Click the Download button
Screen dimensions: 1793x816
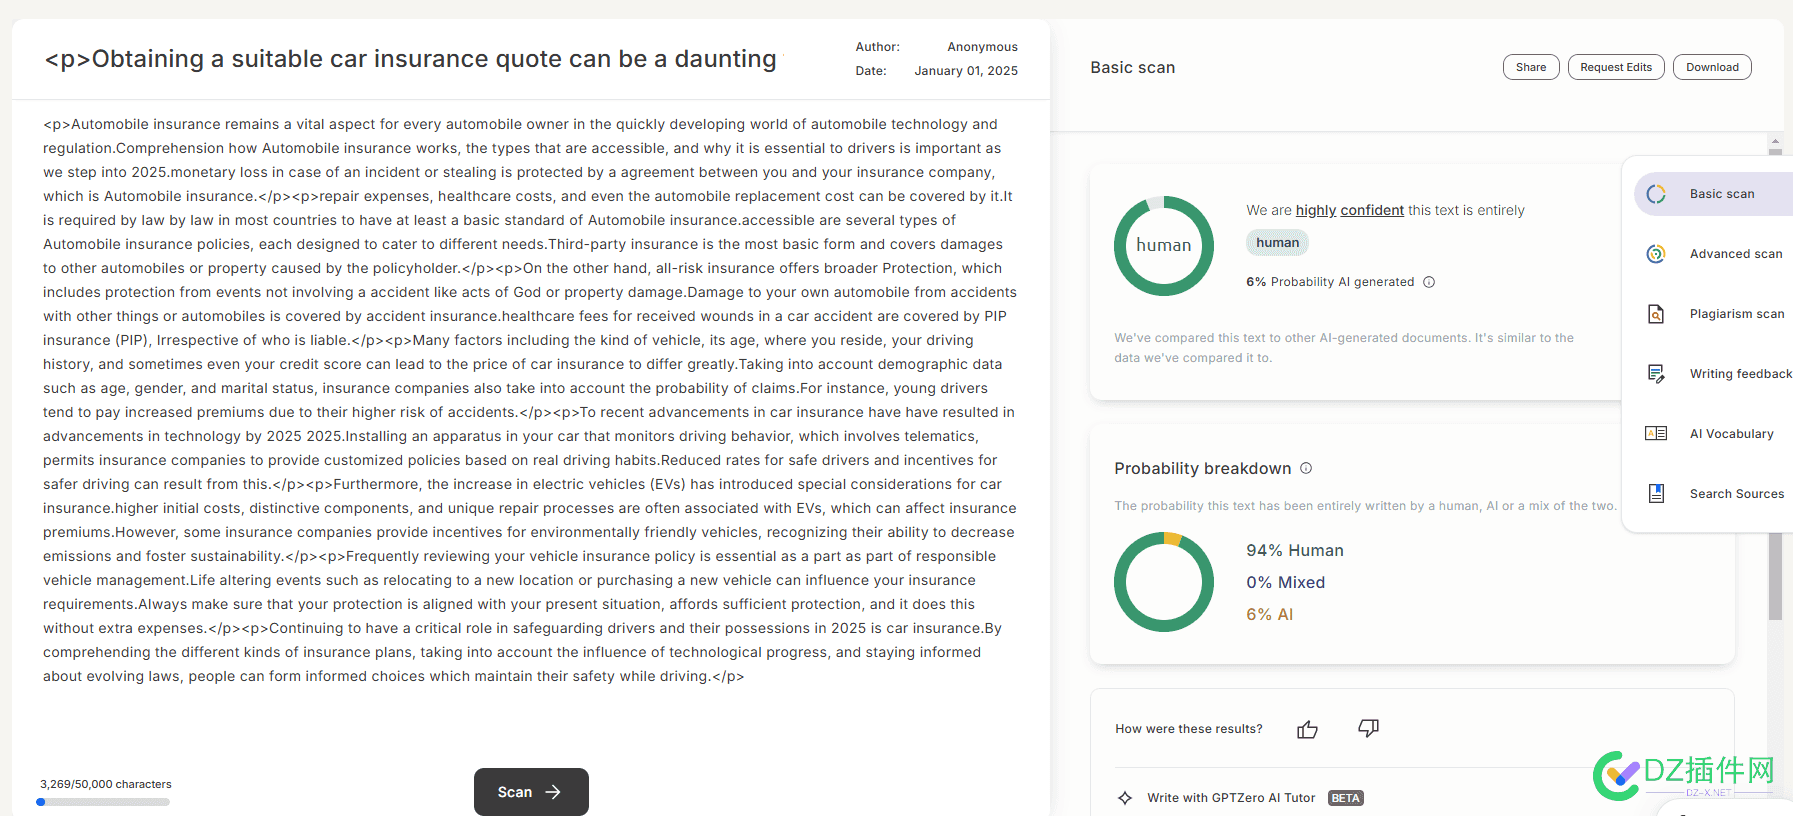[1712, 67]
